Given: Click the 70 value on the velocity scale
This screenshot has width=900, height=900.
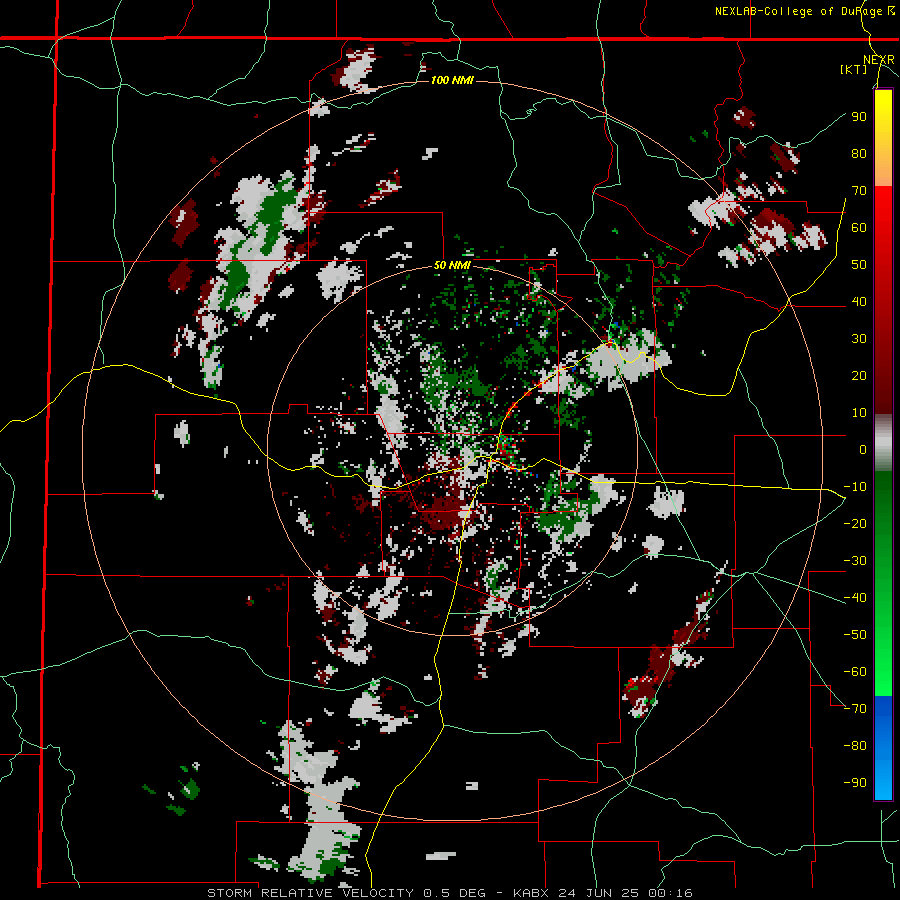Looking at the screenshot, I should click(x=859, y=191).
